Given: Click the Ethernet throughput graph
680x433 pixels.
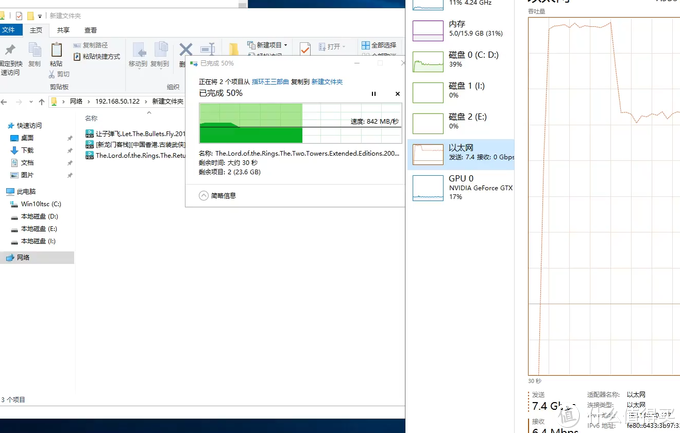Looking at the screenshot, I should [x=604, y=196].
